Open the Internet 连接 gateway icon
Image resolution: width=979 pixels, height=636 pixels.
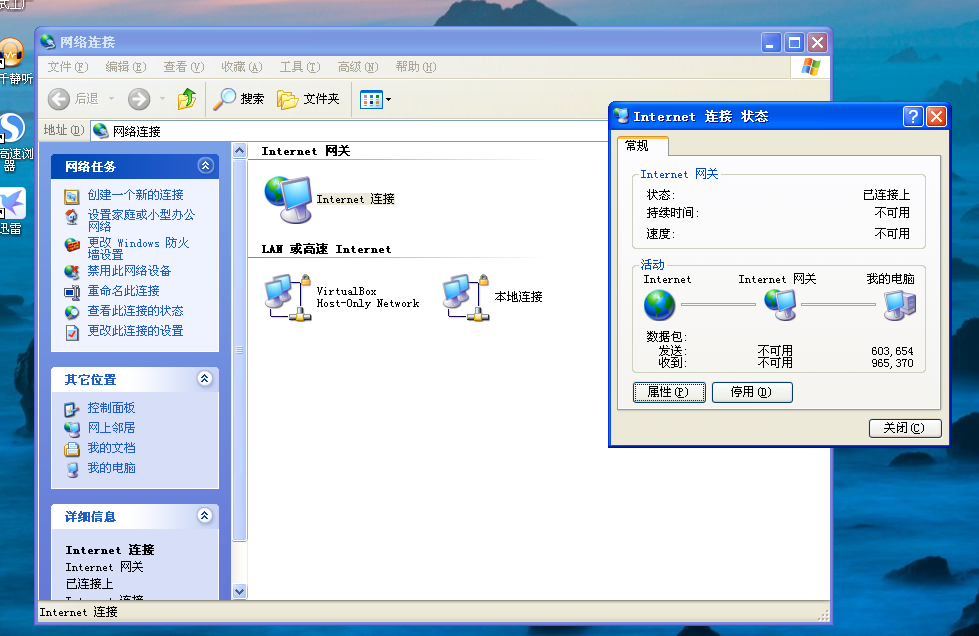pyautogui.click(x=288, y=198)
